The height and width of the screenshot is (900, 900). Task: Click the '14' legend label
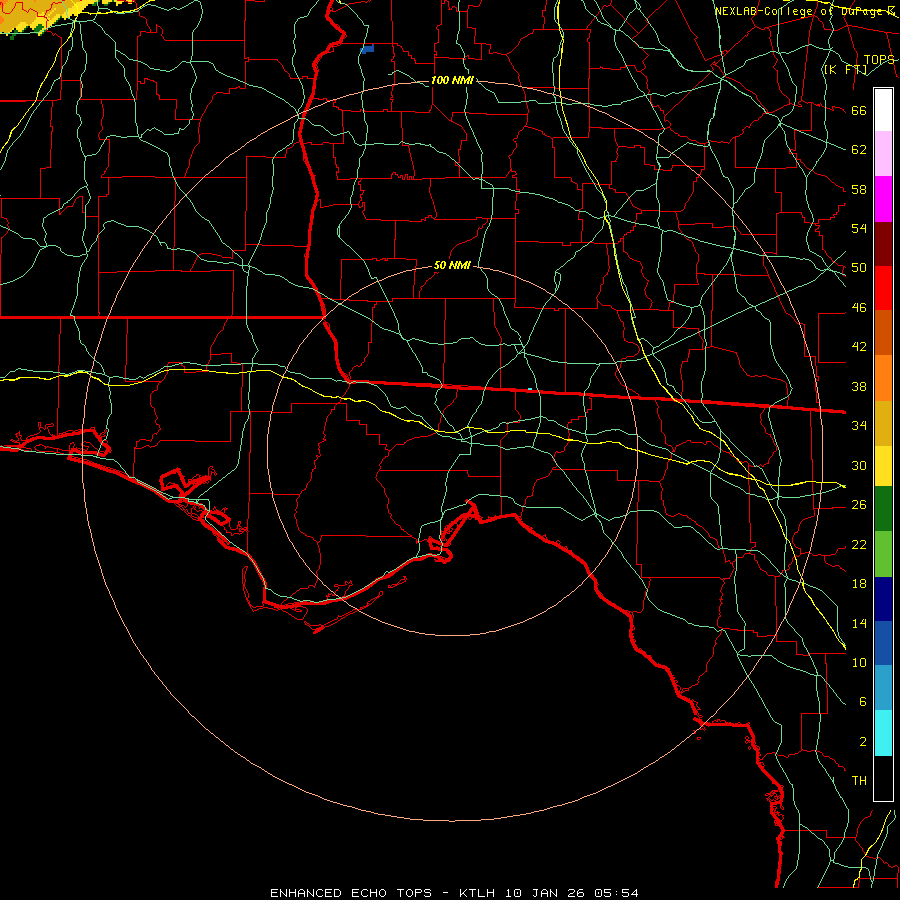click(859, 623)
